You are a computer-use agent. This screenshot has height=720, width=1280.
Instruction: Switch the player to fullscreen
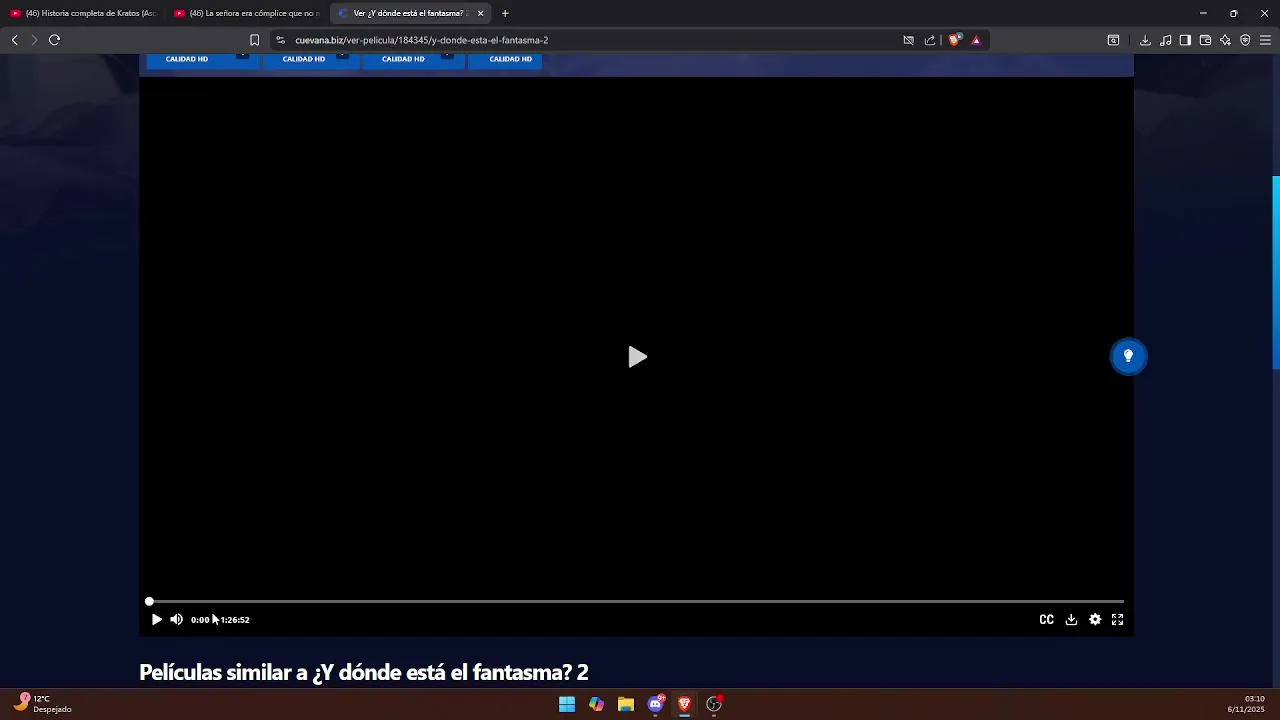coord(1118,620)
